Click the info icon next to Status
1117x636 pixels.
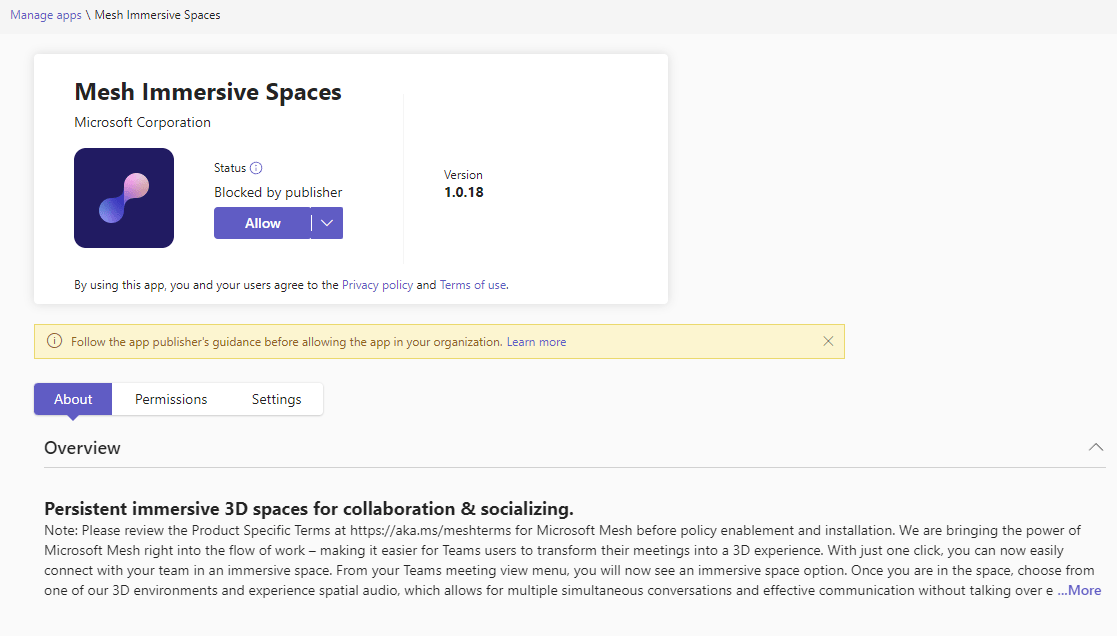click(256, 168)
